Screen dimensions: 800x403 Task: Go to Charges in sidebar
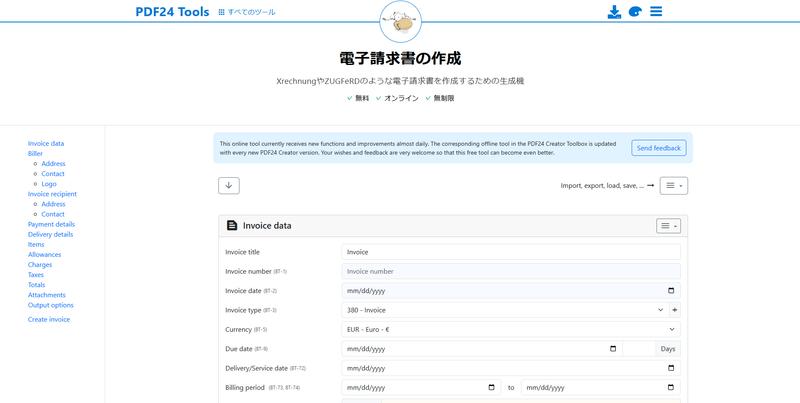click(x=40, y=265)
